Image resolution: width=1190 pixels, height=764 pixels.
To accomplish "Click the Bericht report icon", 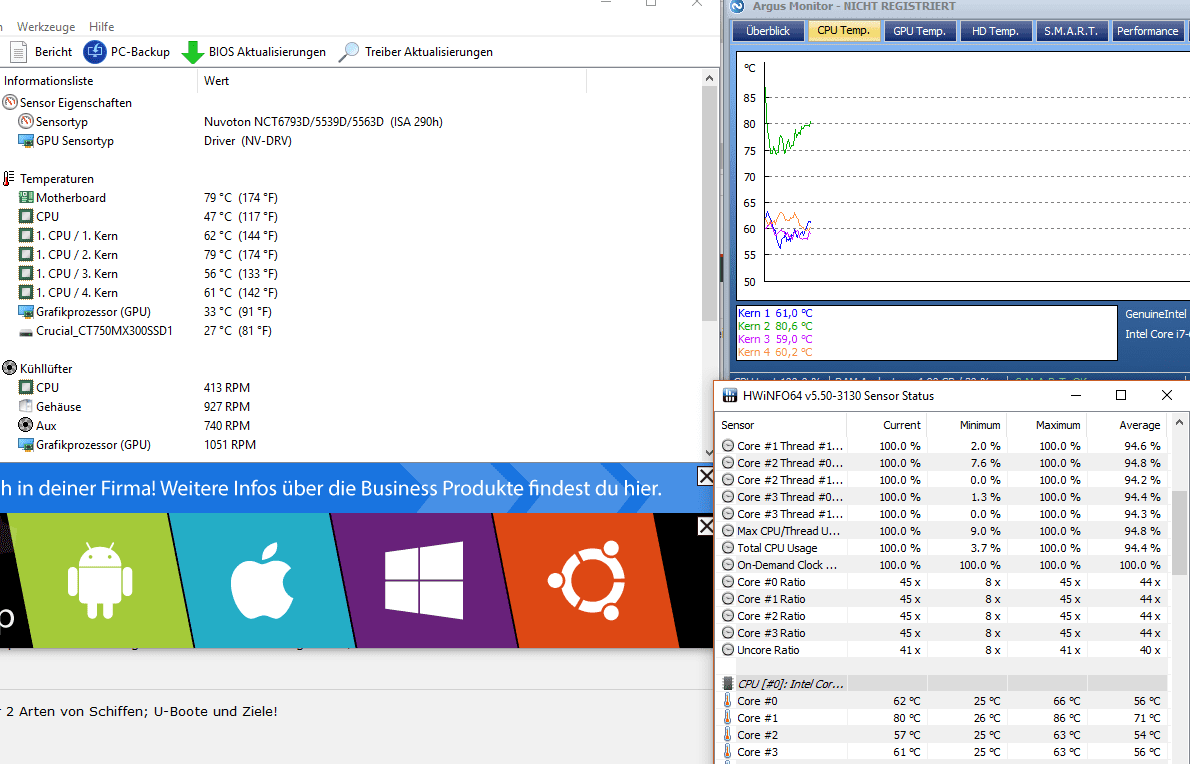I will 18,52.
